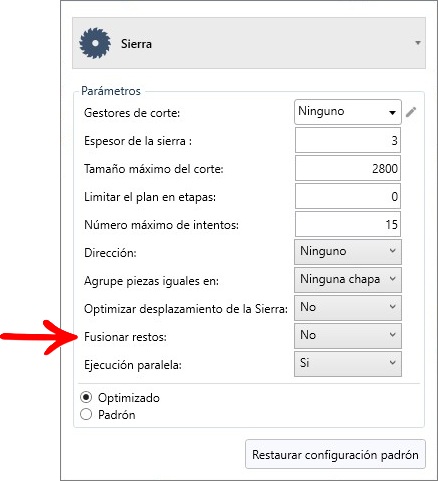Click the pencil edit icon beside Gestores de corte

tap(411, 112)
